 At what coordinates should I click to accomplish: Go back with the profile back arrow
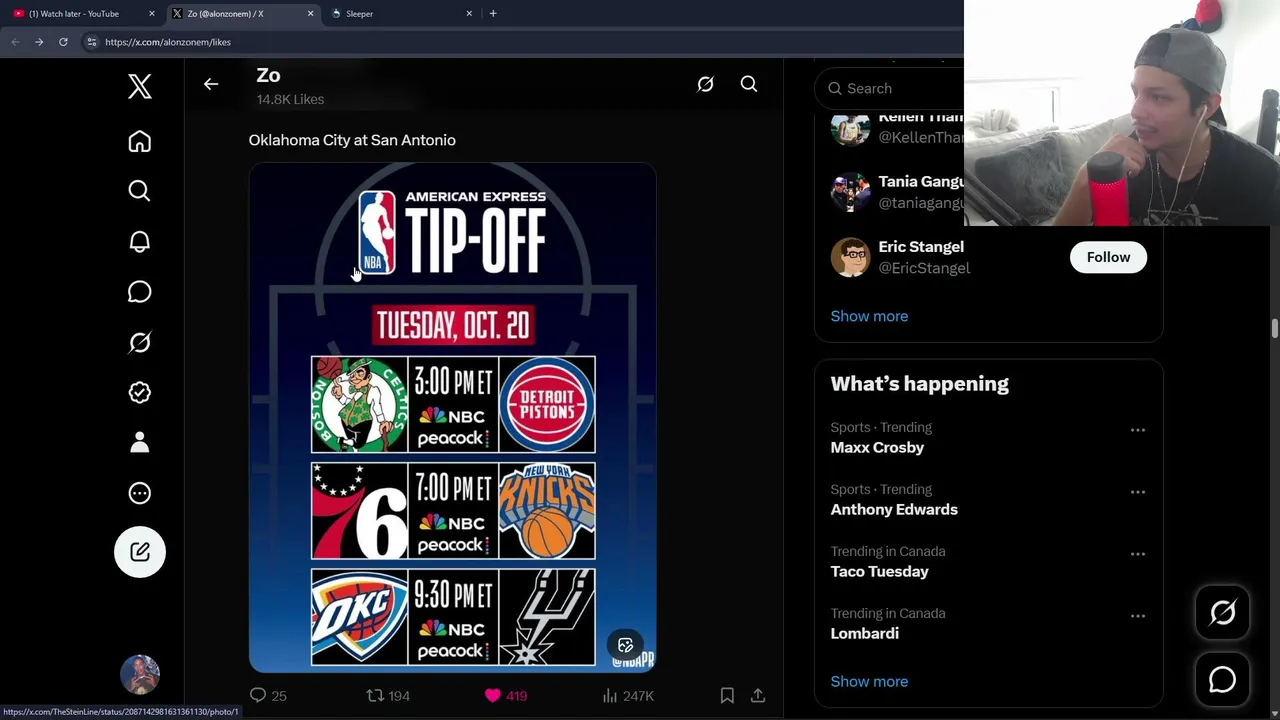211,84
